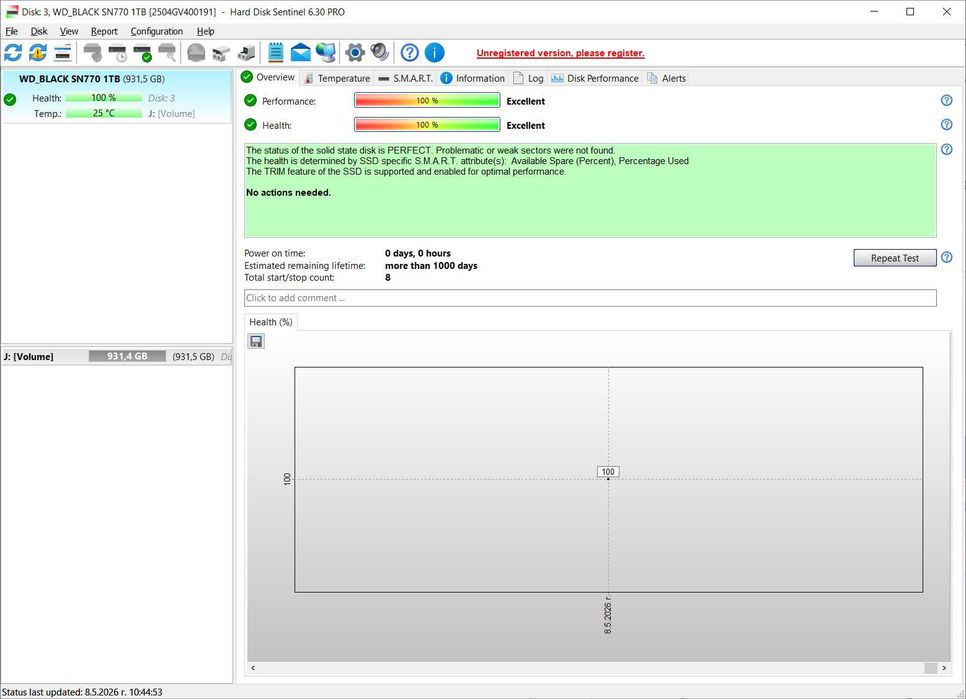
Task: Save the health graph with floppy icon
Action: (x=256, y=341)
